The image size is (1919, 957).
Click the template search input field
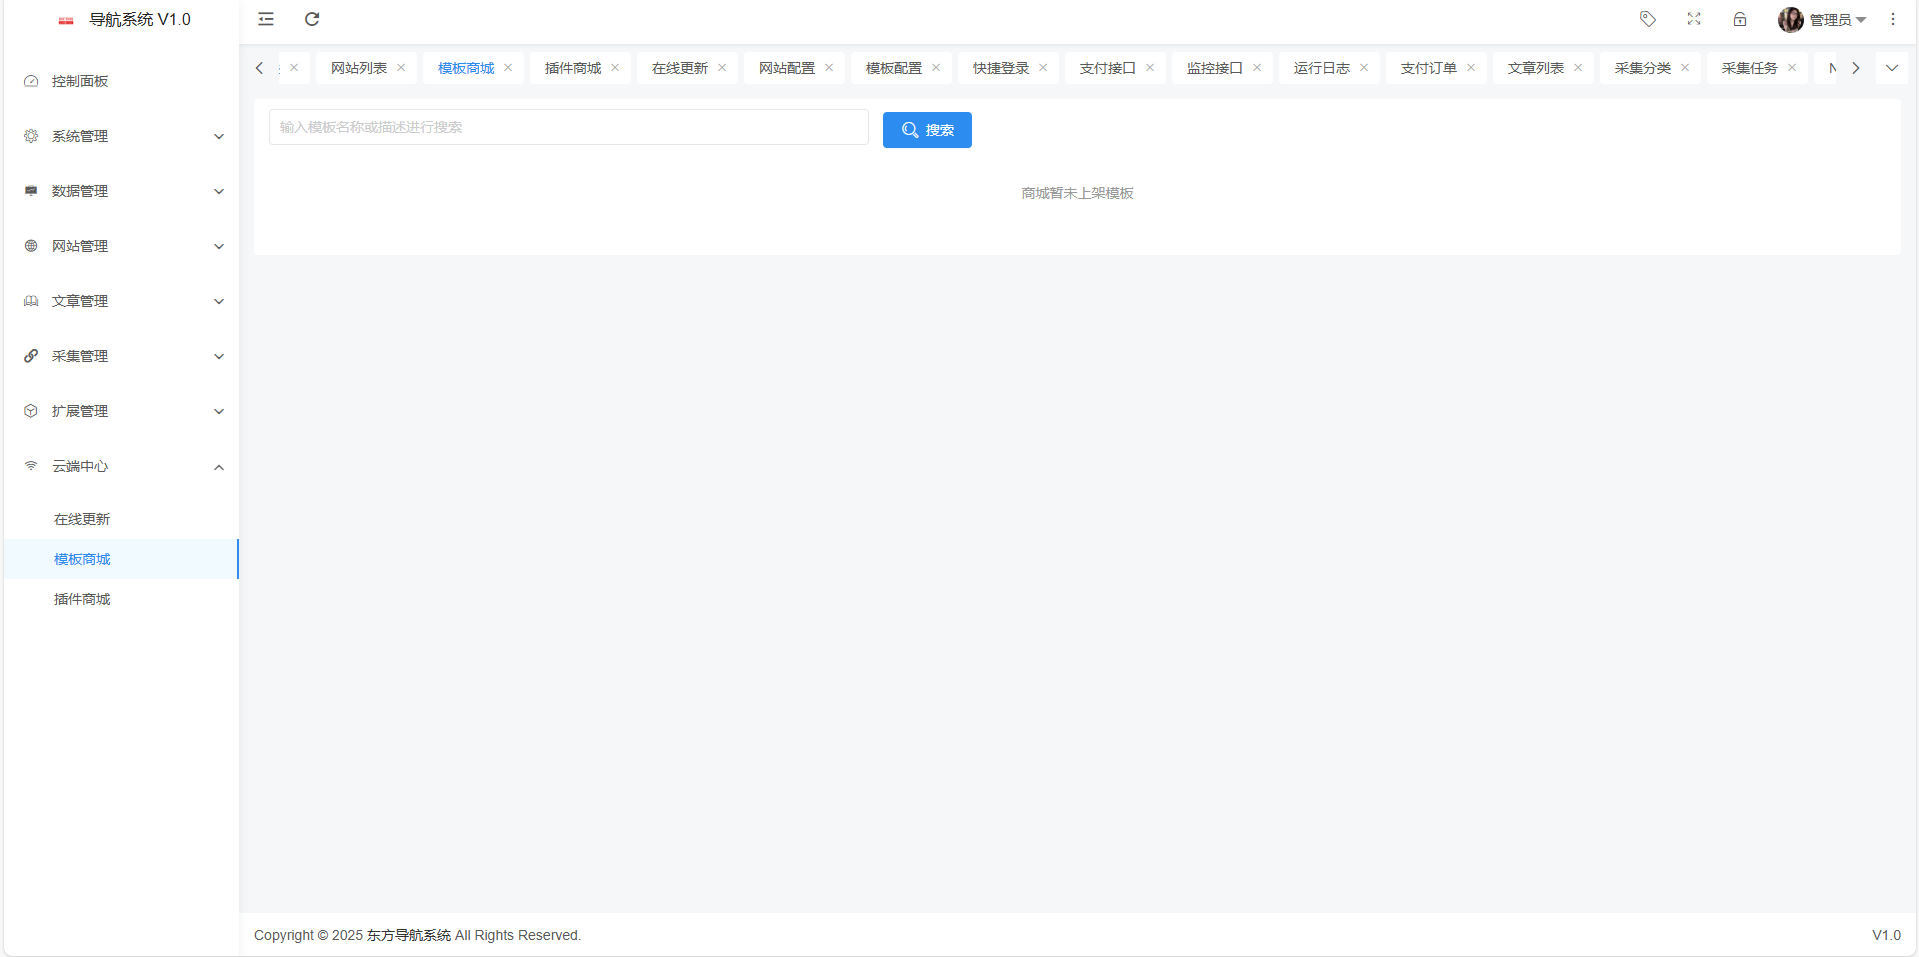click(567, 127)
